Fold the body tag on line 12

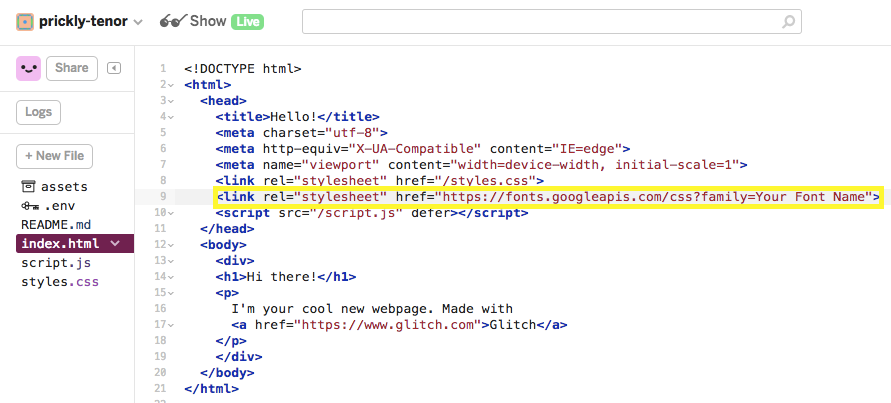point(170,245)
